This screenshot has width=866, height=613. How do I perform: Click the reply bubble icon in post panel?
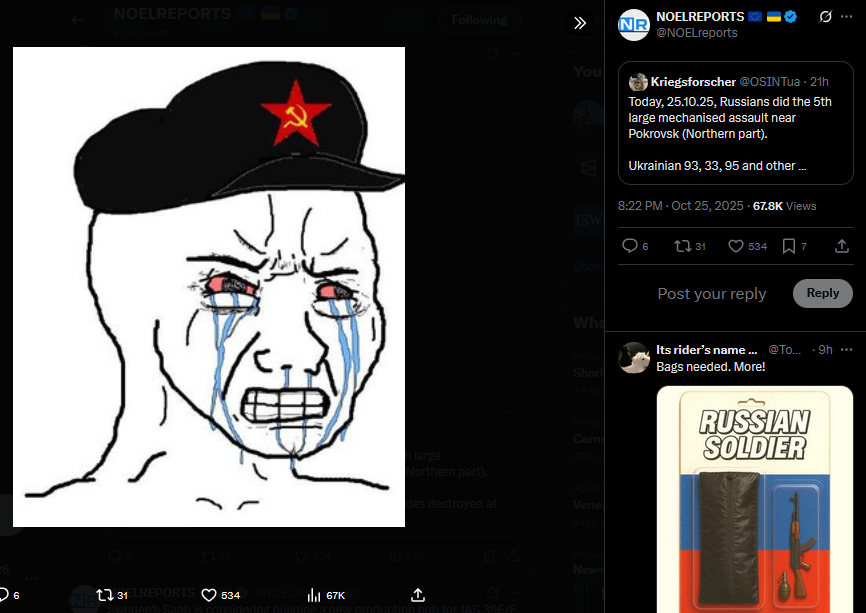pyautogui.click(x=630, y=246)
